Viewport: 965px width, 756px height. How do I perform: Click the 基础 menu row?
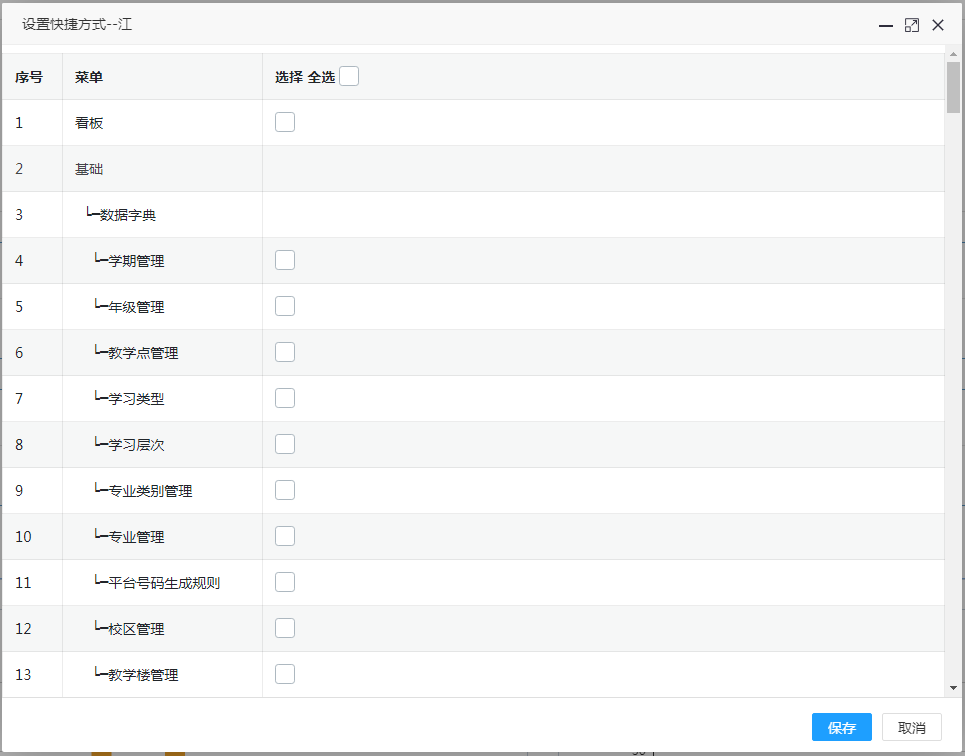point(89,169)
